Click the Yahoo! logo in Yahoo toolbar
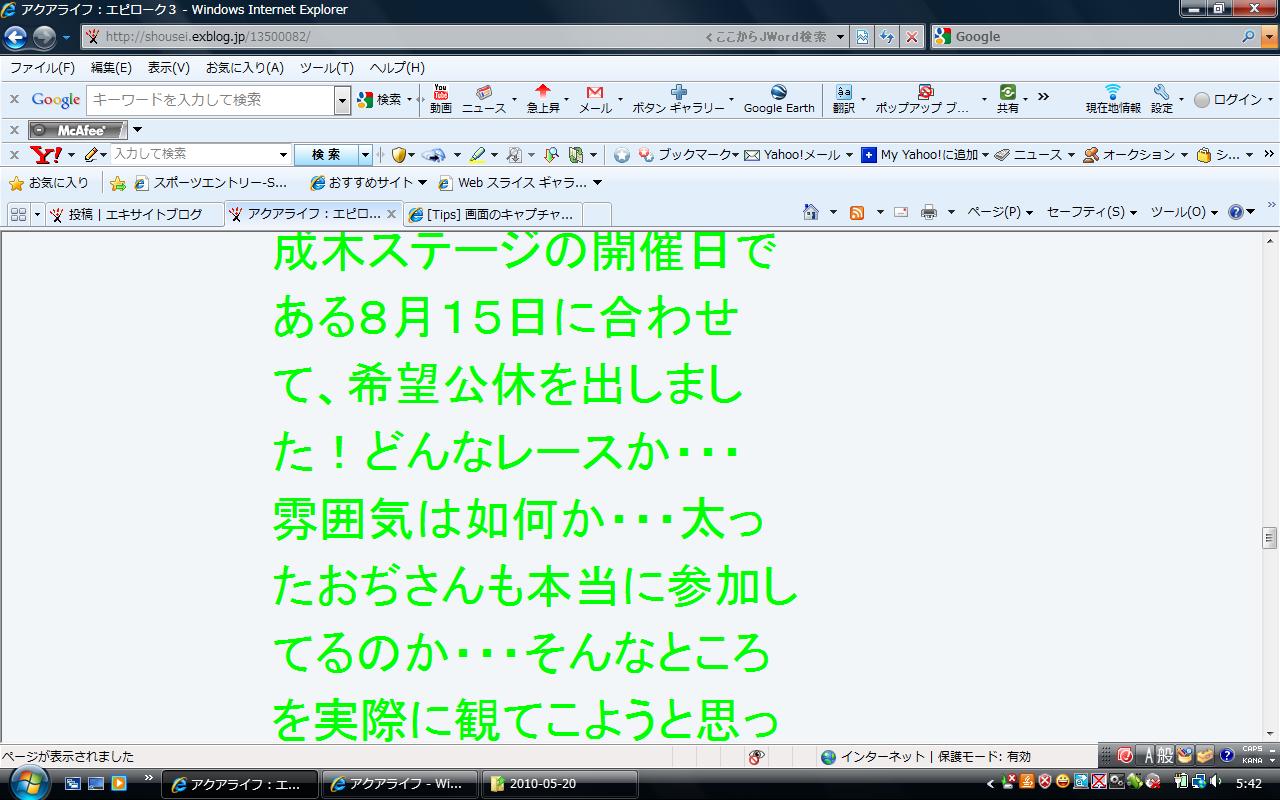This screenshot has height=800, width=1280. click(46, 155)
